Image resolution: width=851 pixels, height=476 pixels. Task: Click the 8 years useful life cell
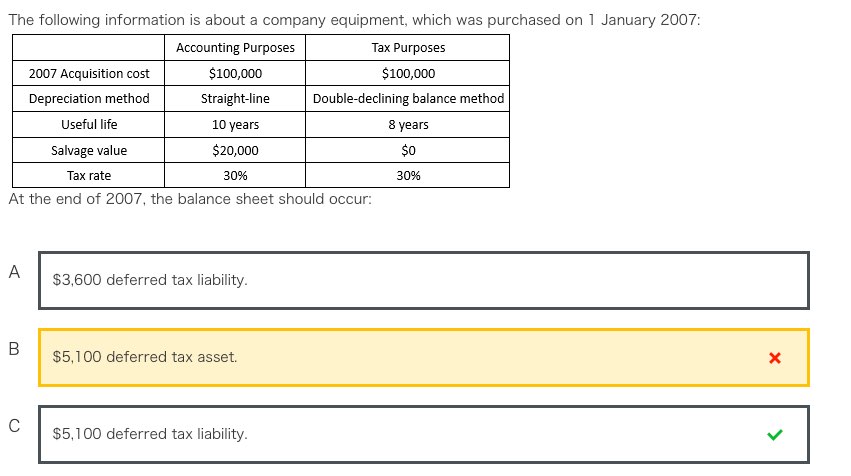(x=408, y=125)
